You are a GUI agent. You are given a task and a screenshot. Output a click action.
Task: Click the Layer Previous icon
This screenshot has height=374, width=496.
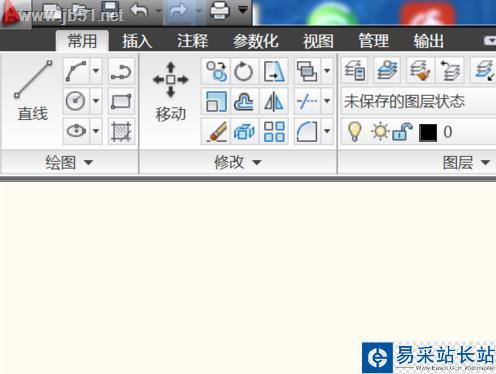450,70
